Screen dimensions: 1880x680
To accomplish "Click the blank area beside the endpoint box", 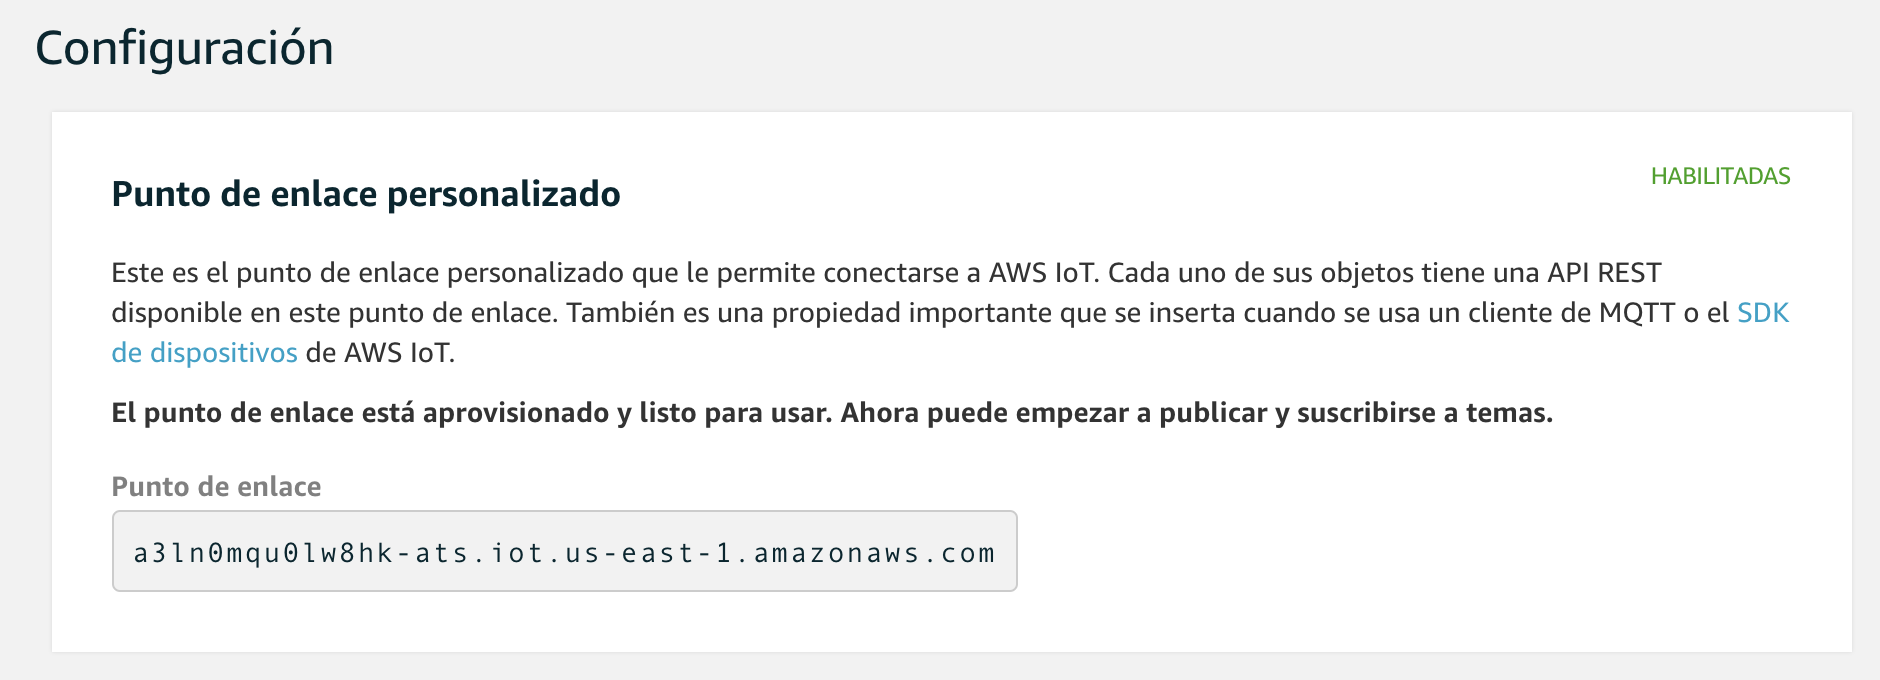I will click(x=1400, y=551).
